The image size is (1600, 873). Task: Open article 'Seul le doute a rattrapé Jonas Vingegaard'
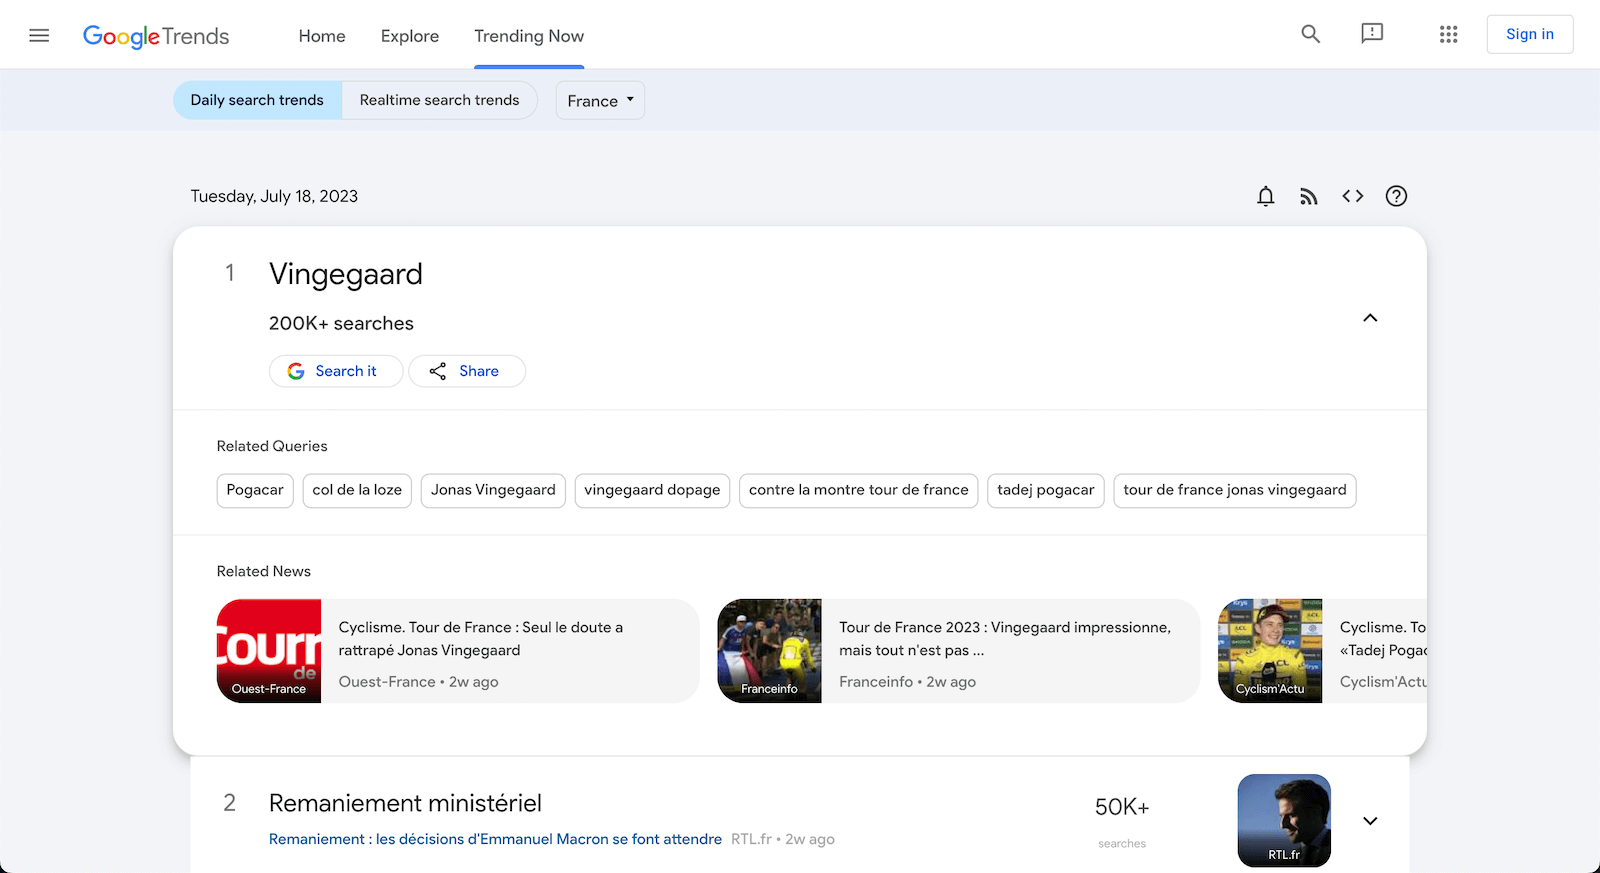coord(481,639)
